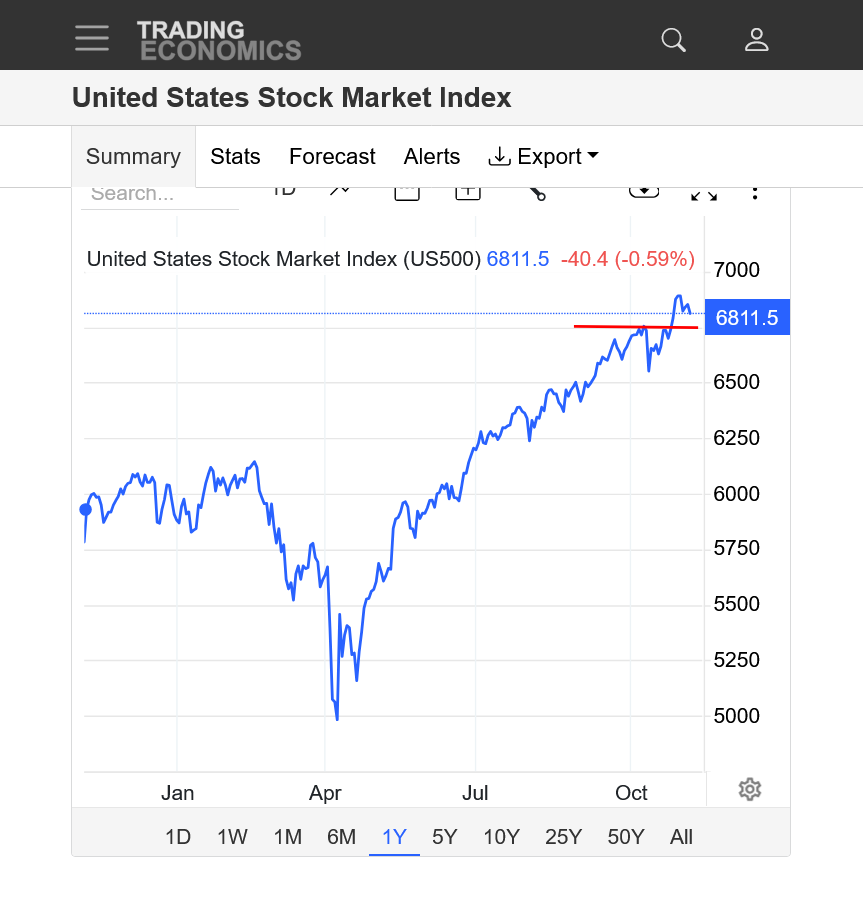Click the chart download icon
The width and height of the screenshot is (863, 901).
(644, 191)
